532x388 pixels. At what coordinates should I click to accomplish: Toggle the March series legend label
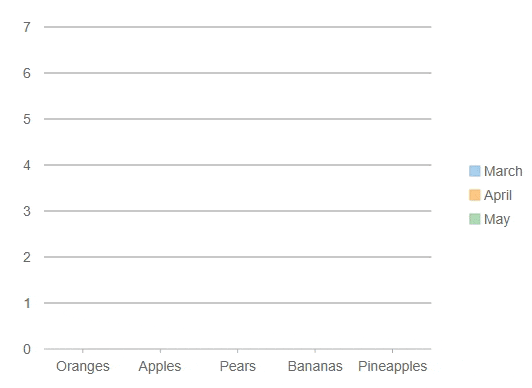click(503, 171)
